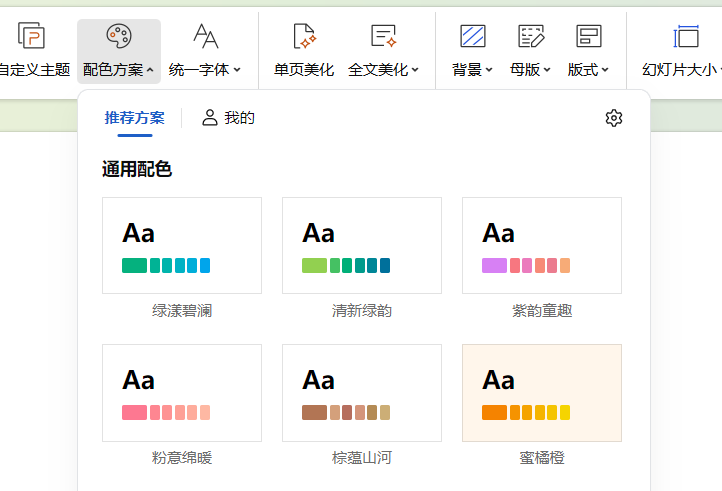Expand the 背景 dropdown arrow
Screen dimensions: 722x491
tap(489, 71)
